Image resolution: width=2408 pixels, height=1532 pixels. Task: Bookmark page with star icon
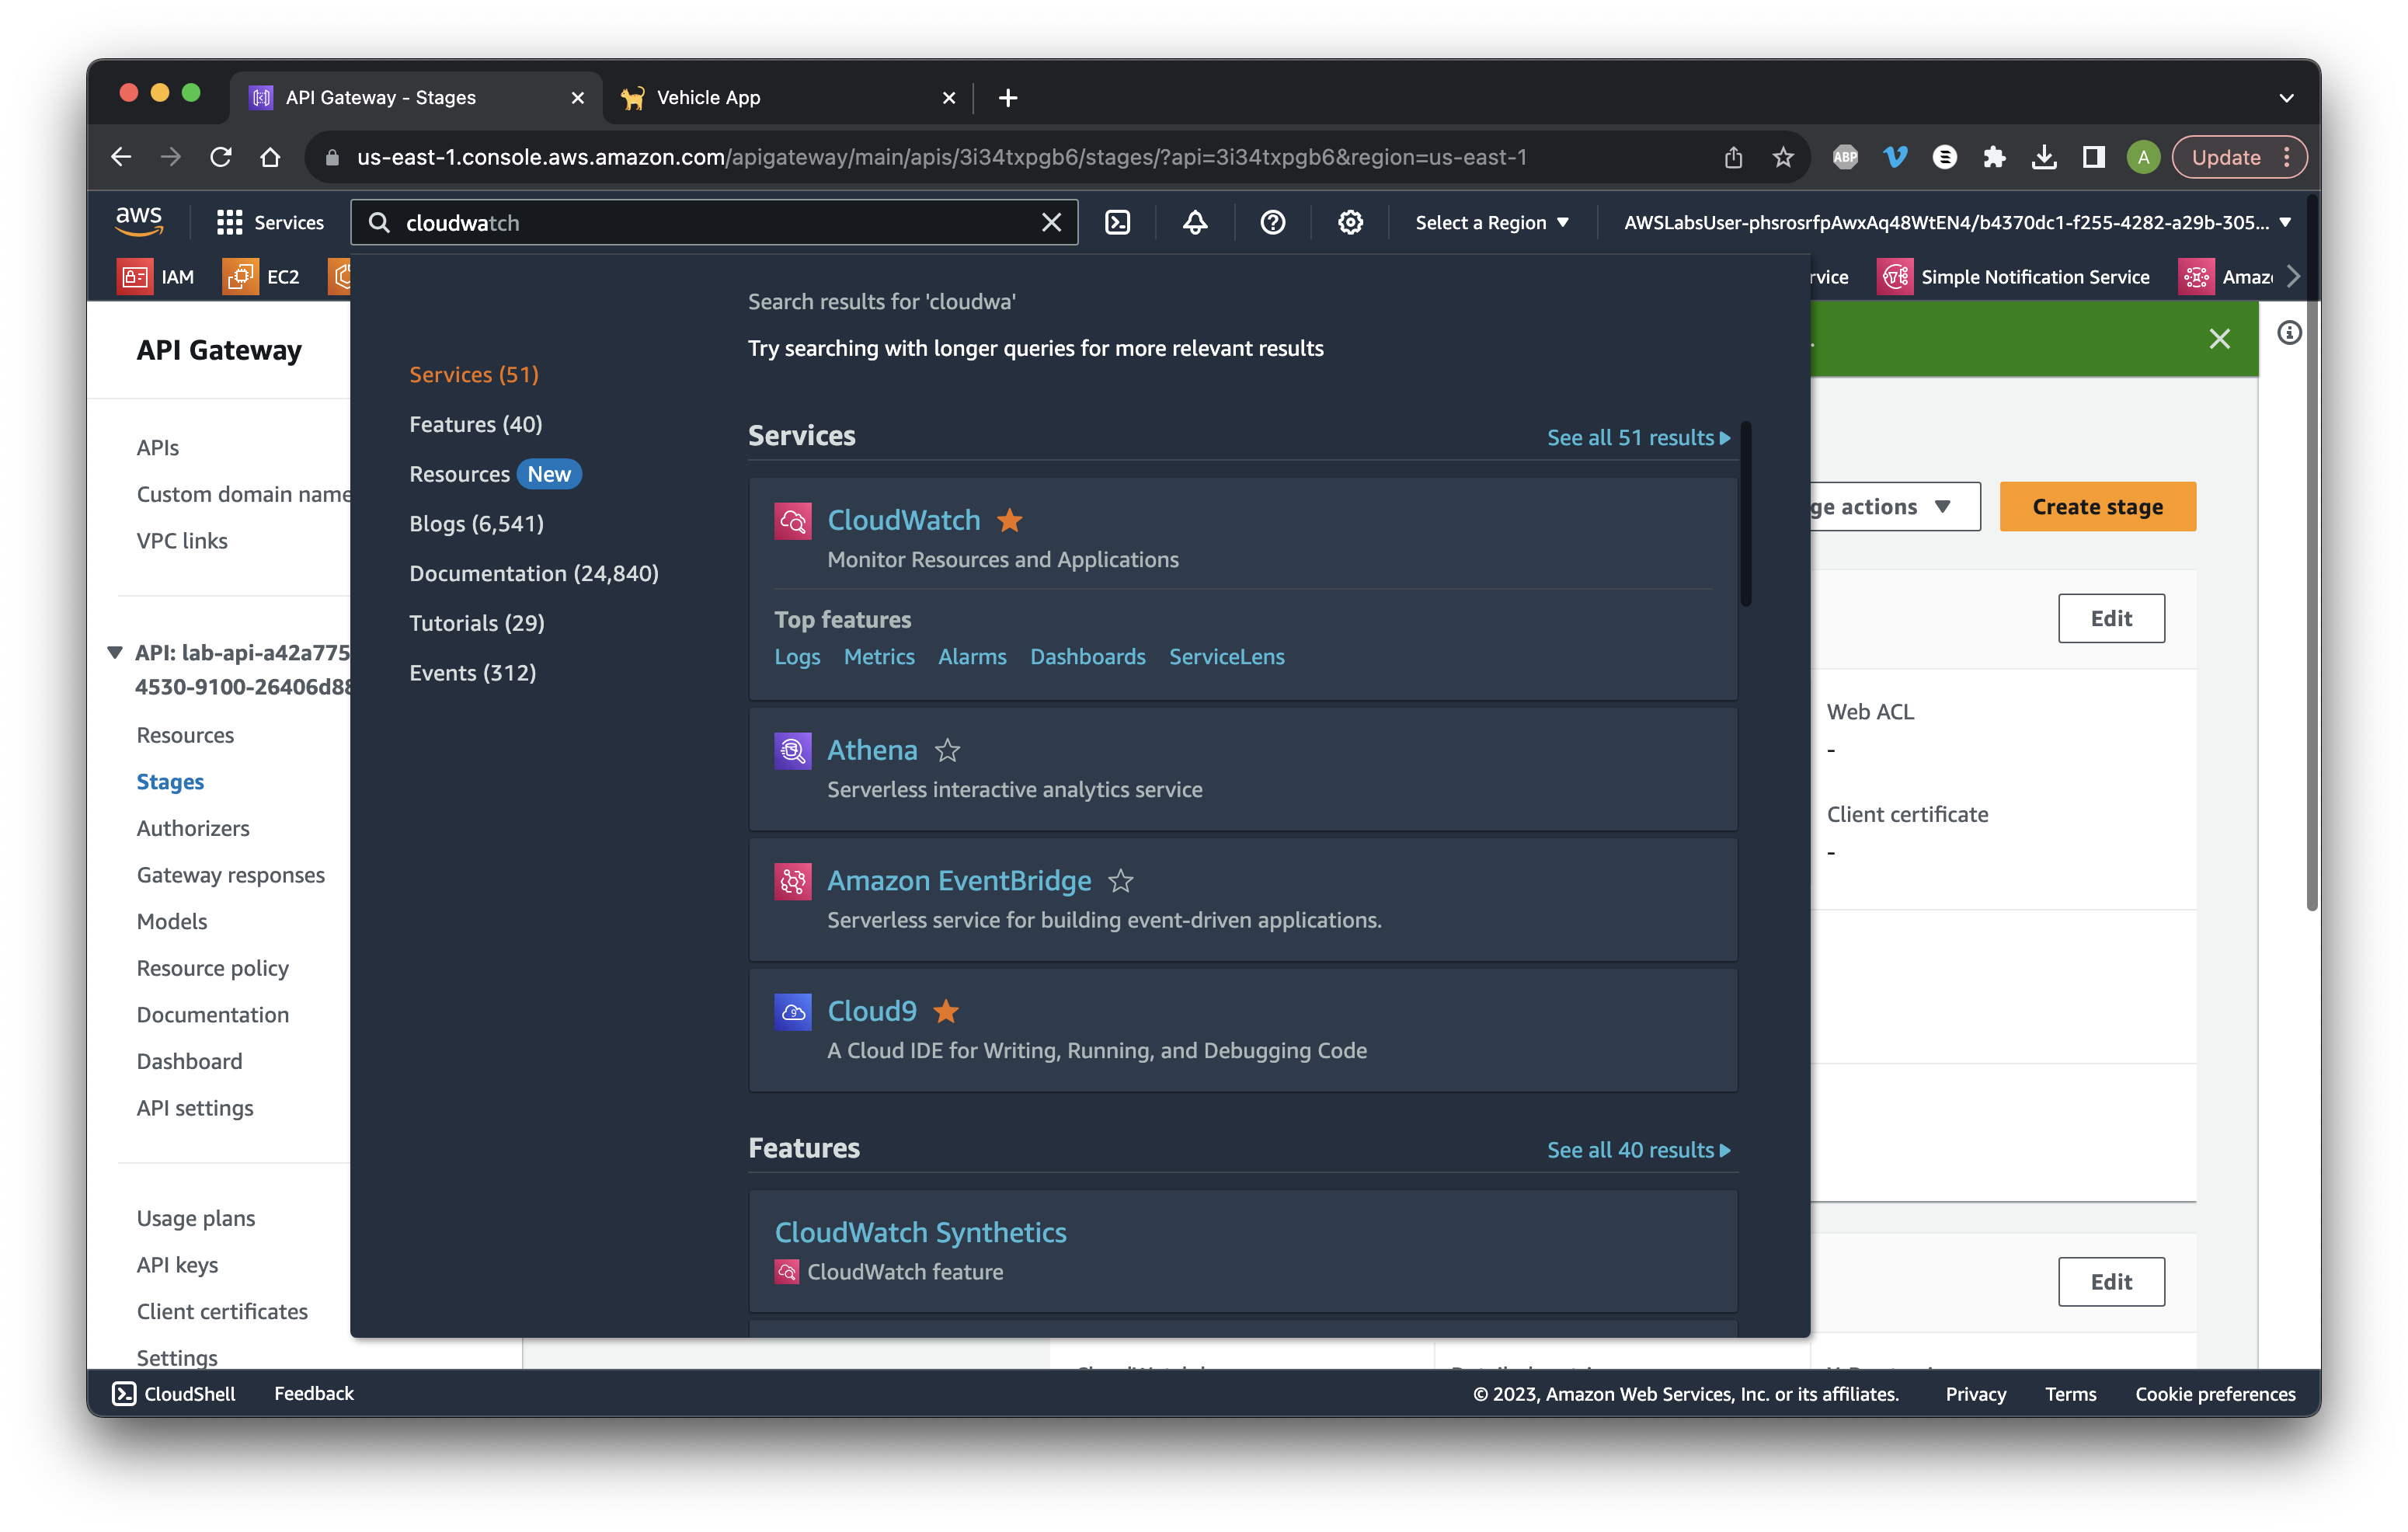[x=1783, y=157]
